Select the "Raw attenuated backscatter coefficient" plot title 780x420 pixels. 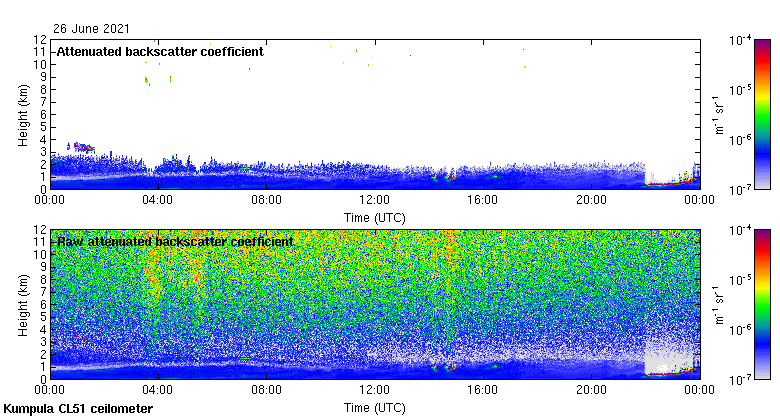(x=176, y=242)
